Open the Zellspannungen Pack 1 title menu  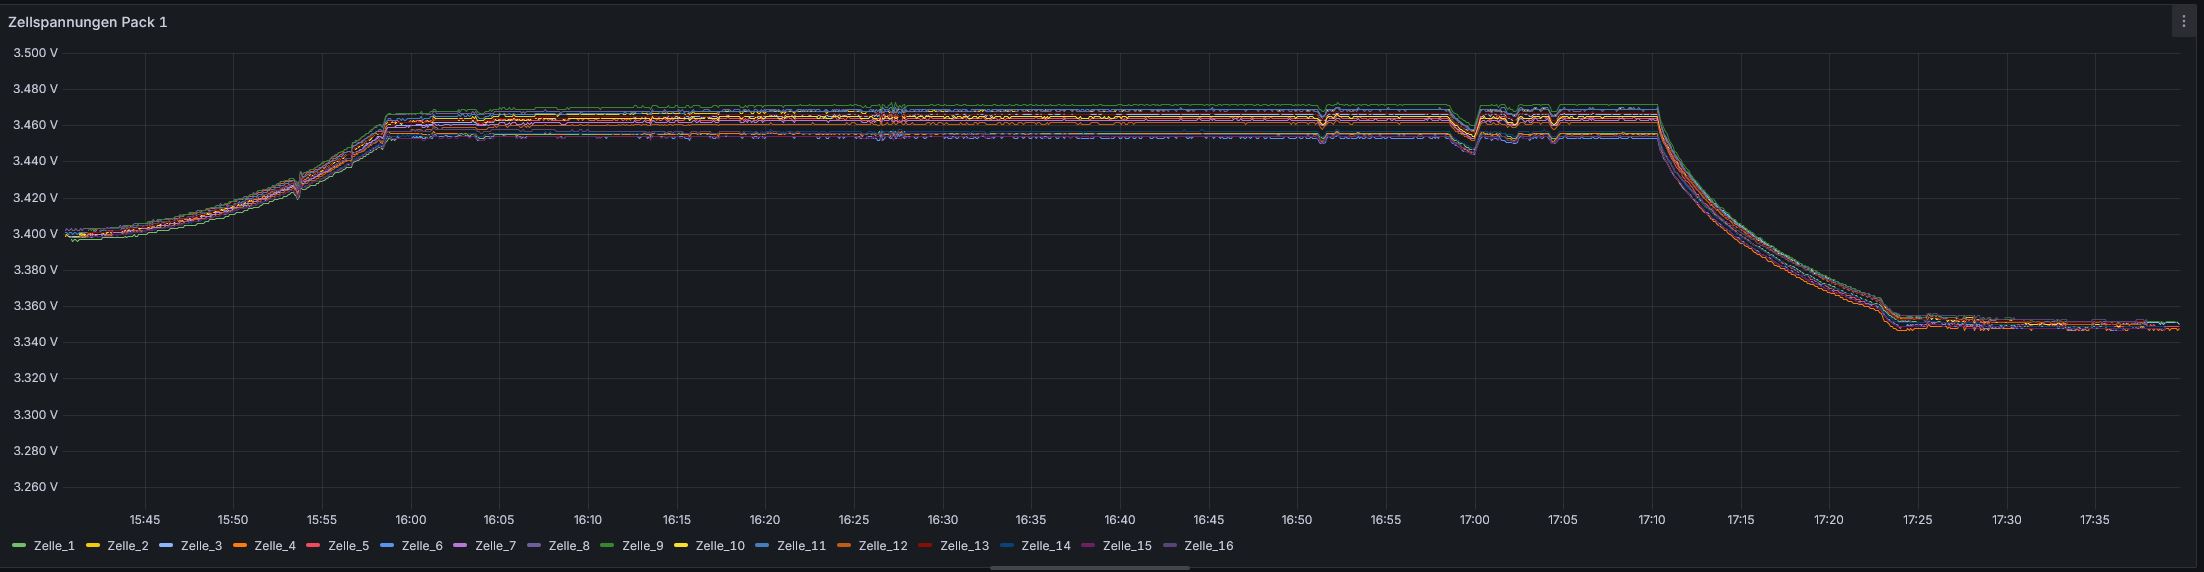coord(88,22)
